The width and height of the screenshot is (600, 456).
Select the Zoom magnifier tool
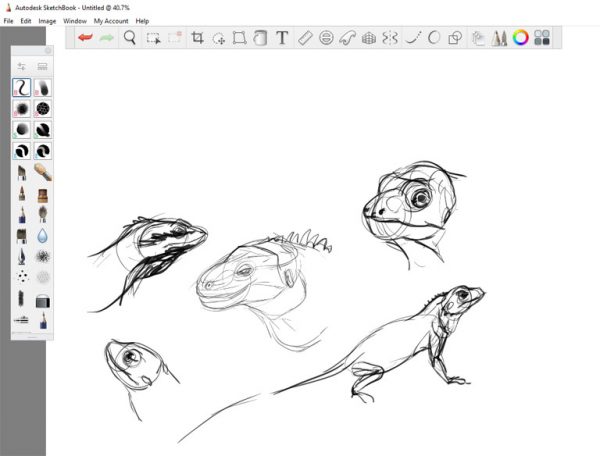point(130,38)
